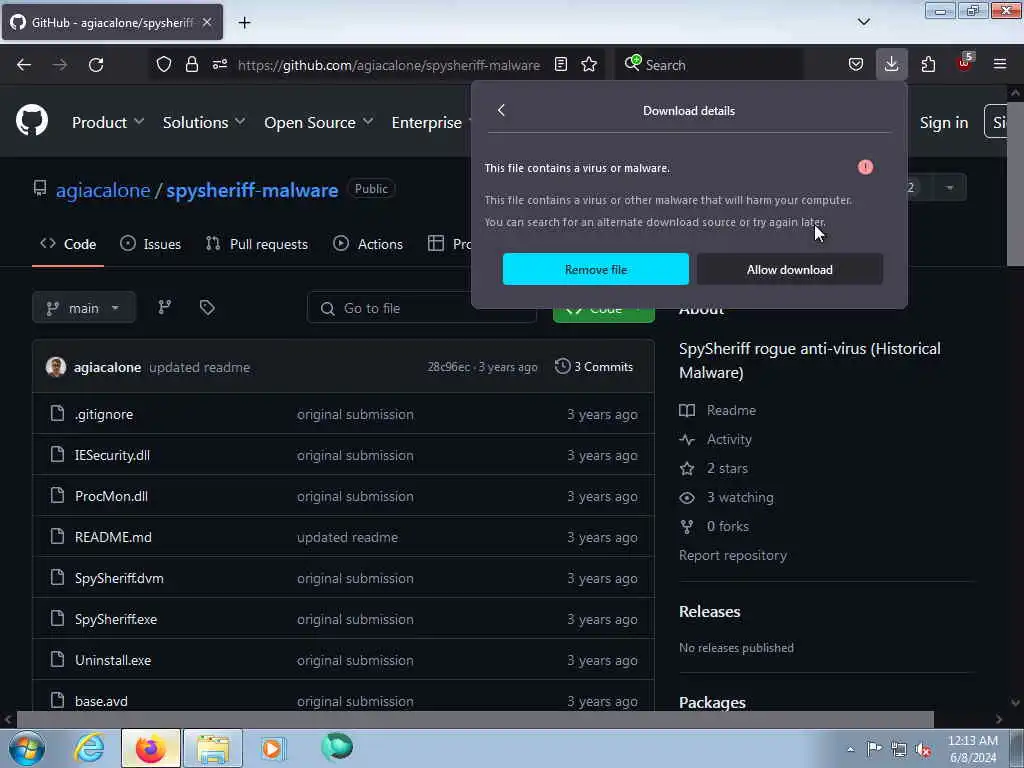This screenshot has height=768, width=1024.
Task: Click the muted volume tray icon
Action: (x=922, y=750)
